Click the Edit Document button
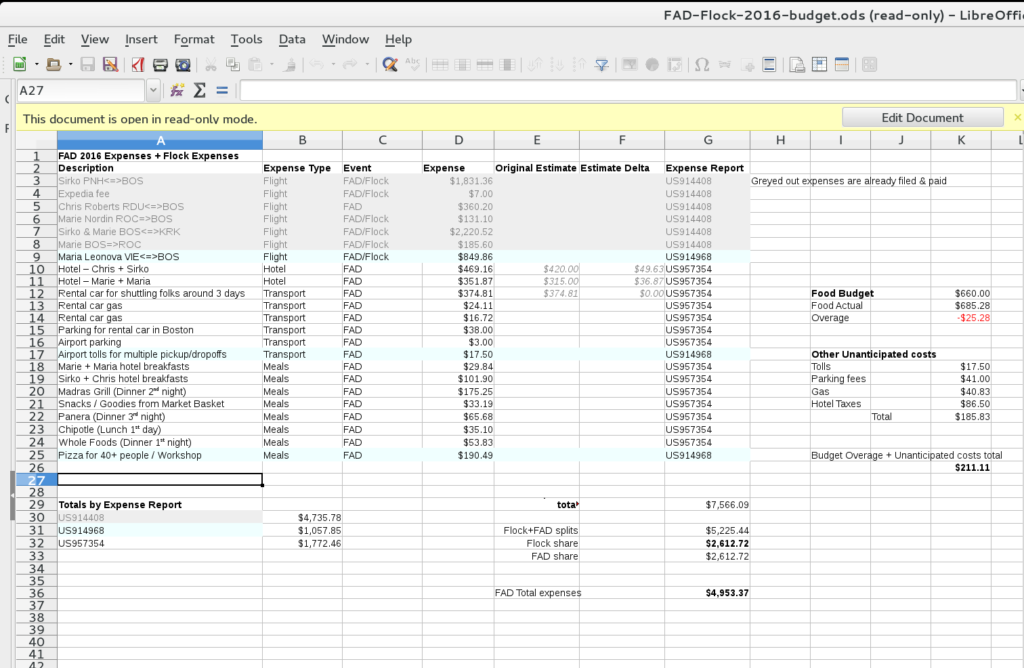The image size is (1024, 668). [x=922, y=118]
